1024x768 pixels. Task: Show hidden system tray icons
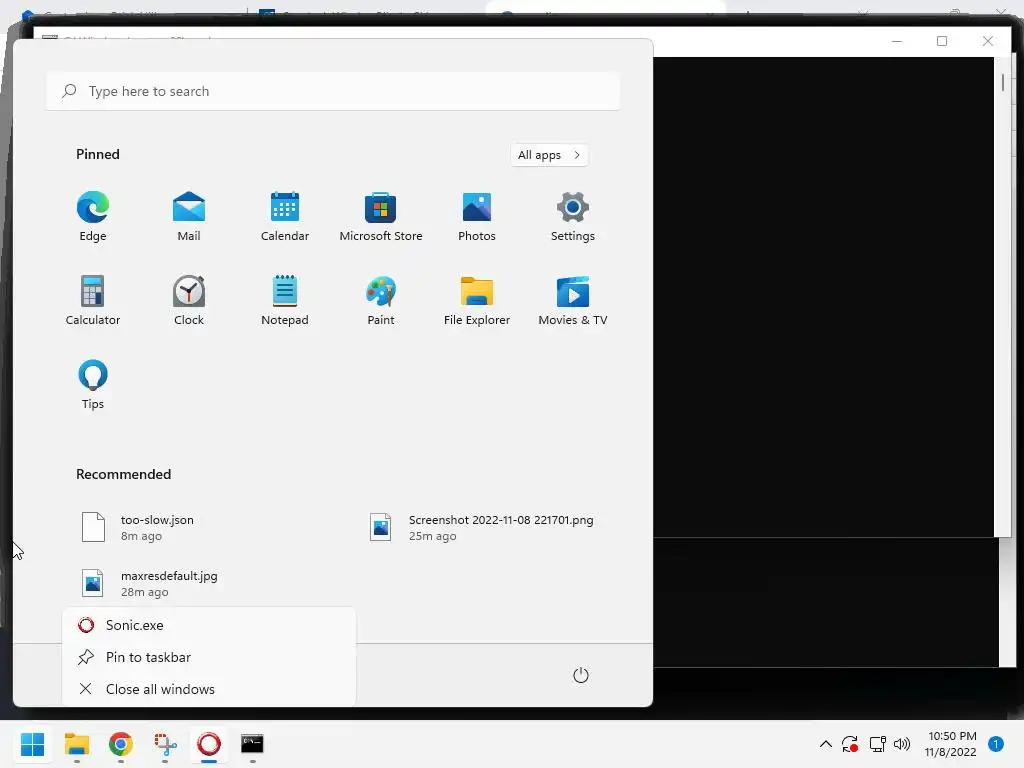point(825,744)
